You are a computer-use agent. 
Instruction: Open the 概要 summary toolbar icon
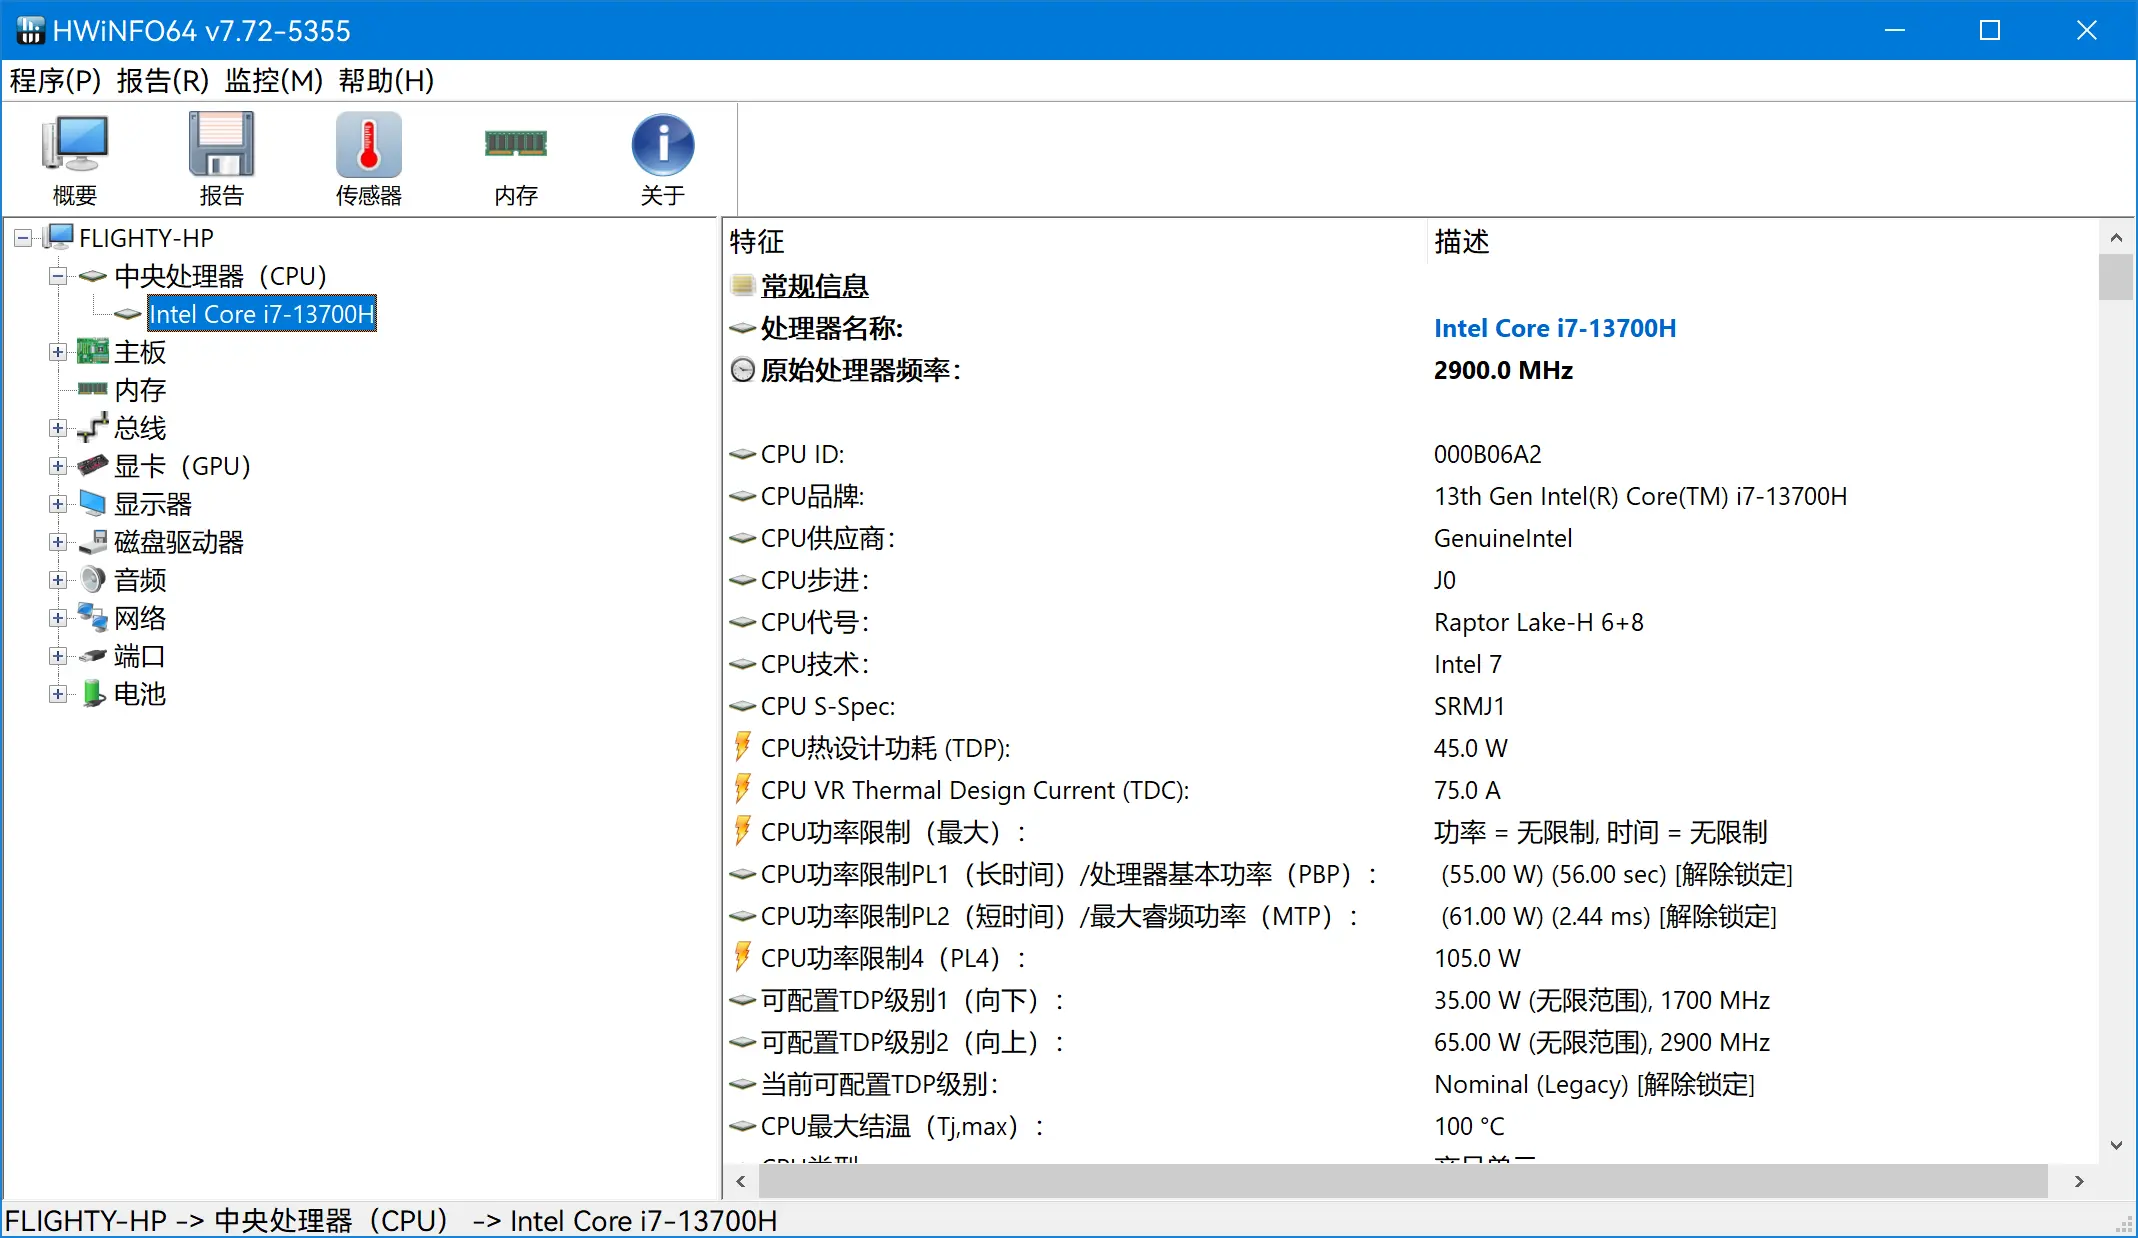(x=75, y=145)
